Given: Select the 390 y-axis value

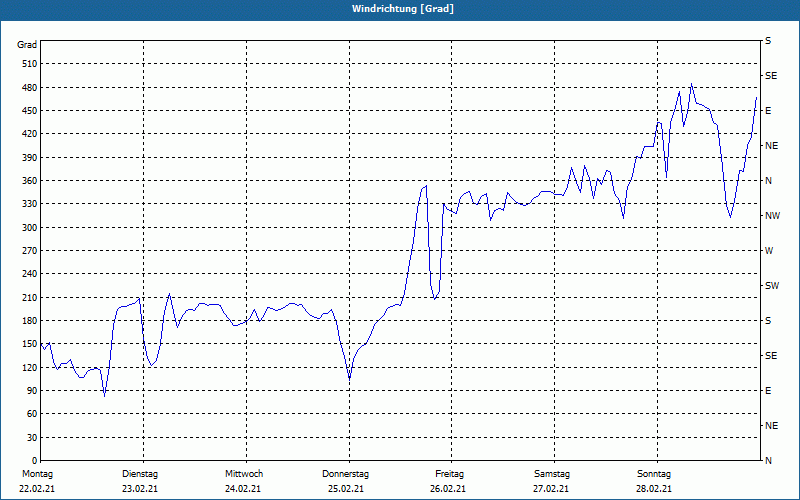Looking at the screenshot, I should pyautogui.click(x=30, y=157).
